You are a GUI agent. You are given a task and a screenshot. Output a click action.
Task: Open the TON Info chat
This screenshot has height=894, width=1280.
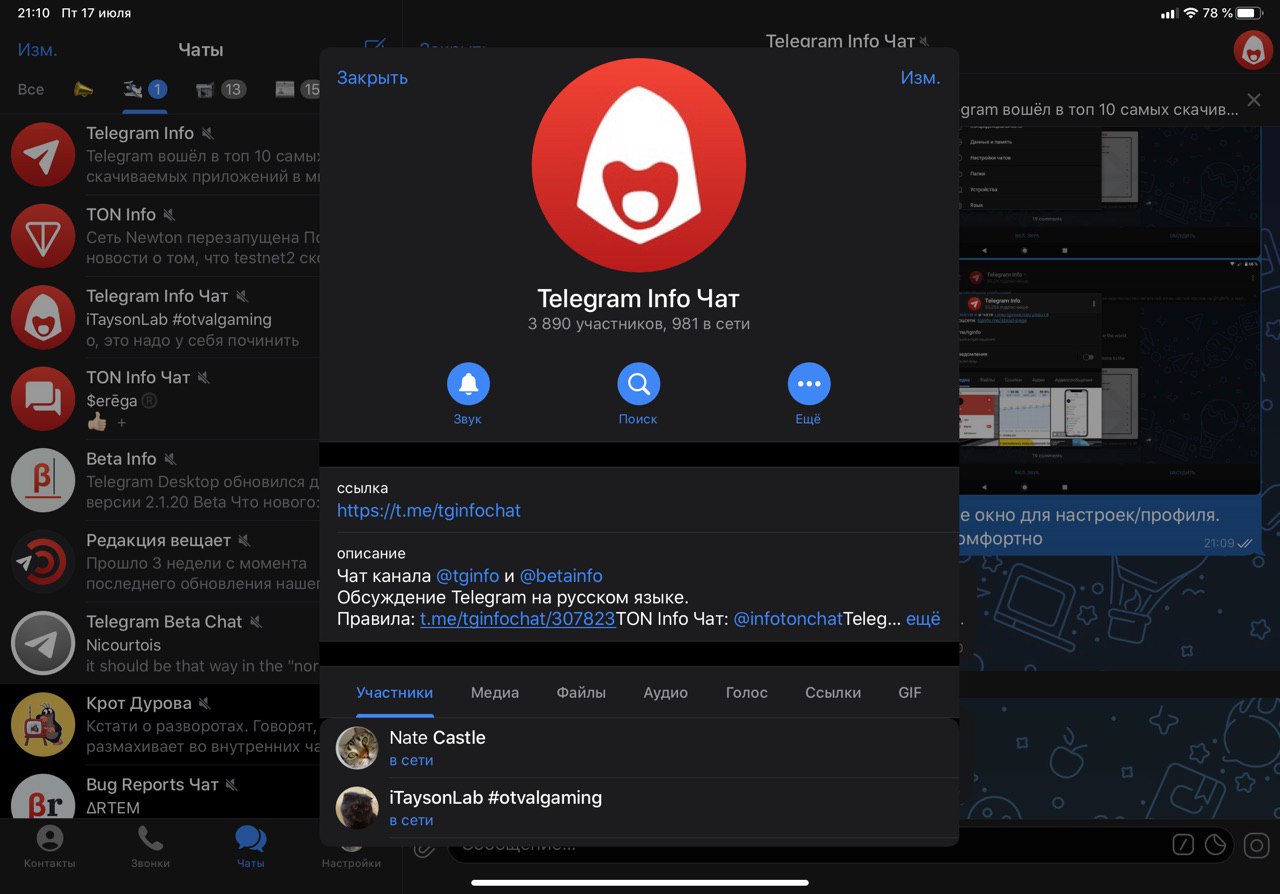point(160,237)
